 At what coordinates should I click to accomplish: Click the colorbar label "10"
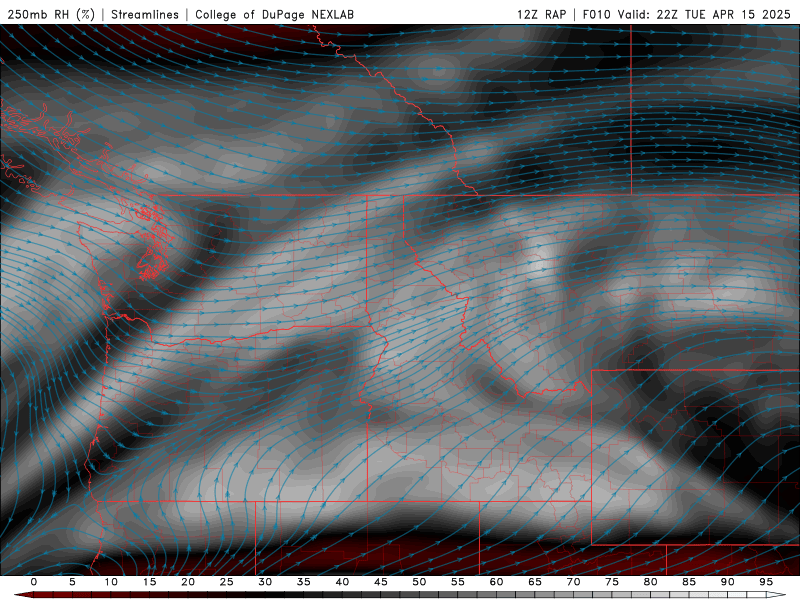click(111, 582)
